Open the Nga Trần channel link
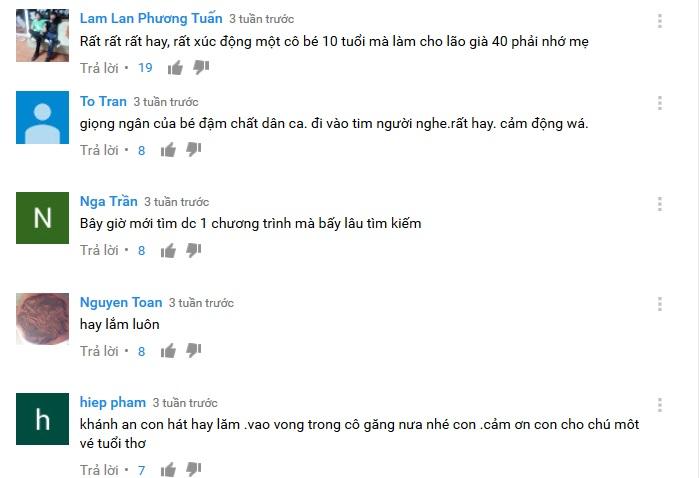The image size is (699, 478). pyautogui.click(x=108, y=202)
